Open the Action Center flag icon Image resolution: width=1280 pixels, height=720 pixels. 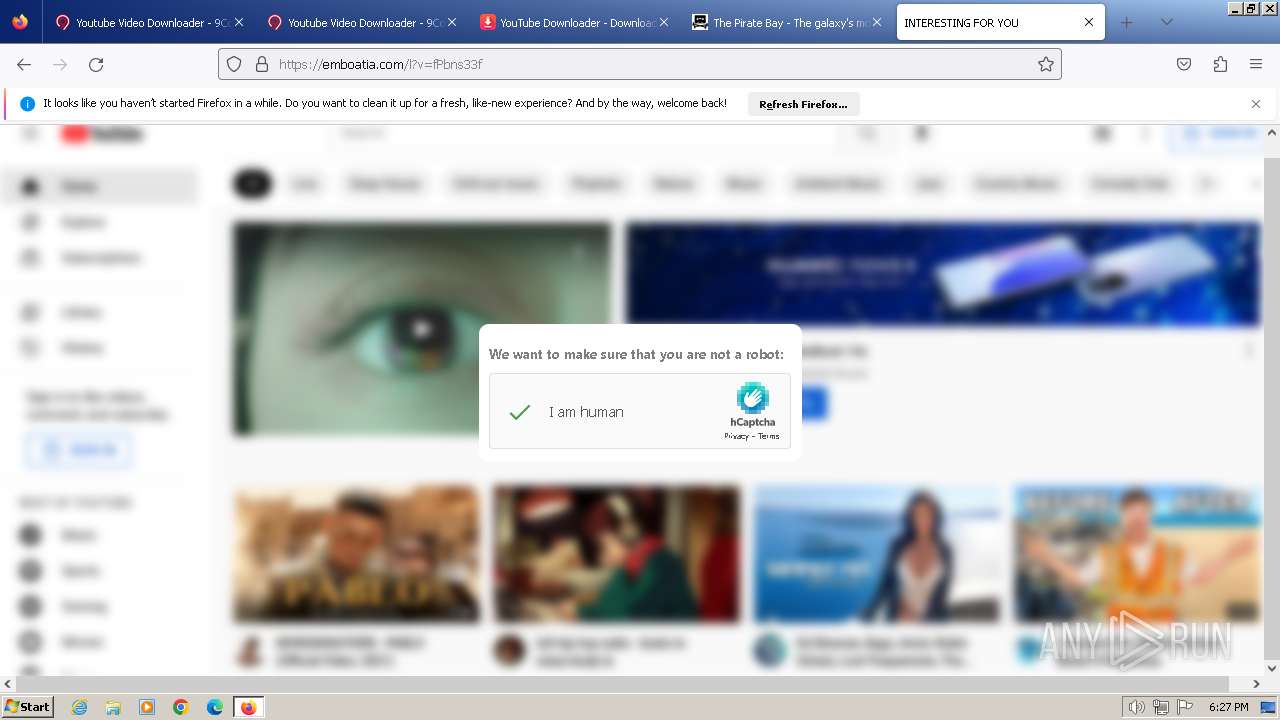[1185, 707]
